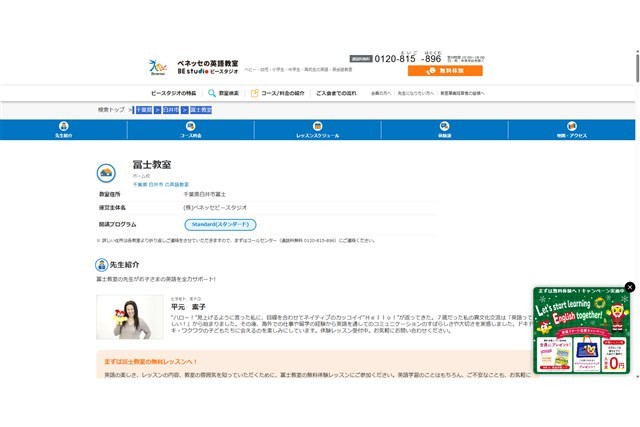Open ご入会までの流れ menu item
The height and width of the screenshot is (427, 640).
tap(336, 93)
